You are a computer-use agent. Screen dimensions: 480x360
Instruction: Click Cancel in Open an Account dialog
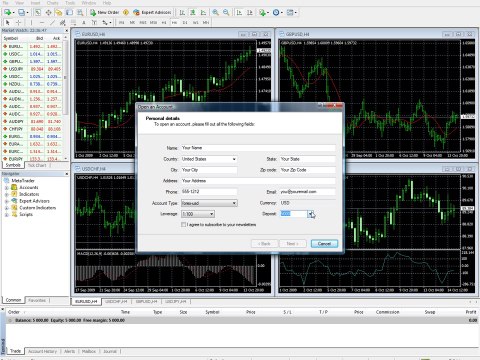point(324,244)
